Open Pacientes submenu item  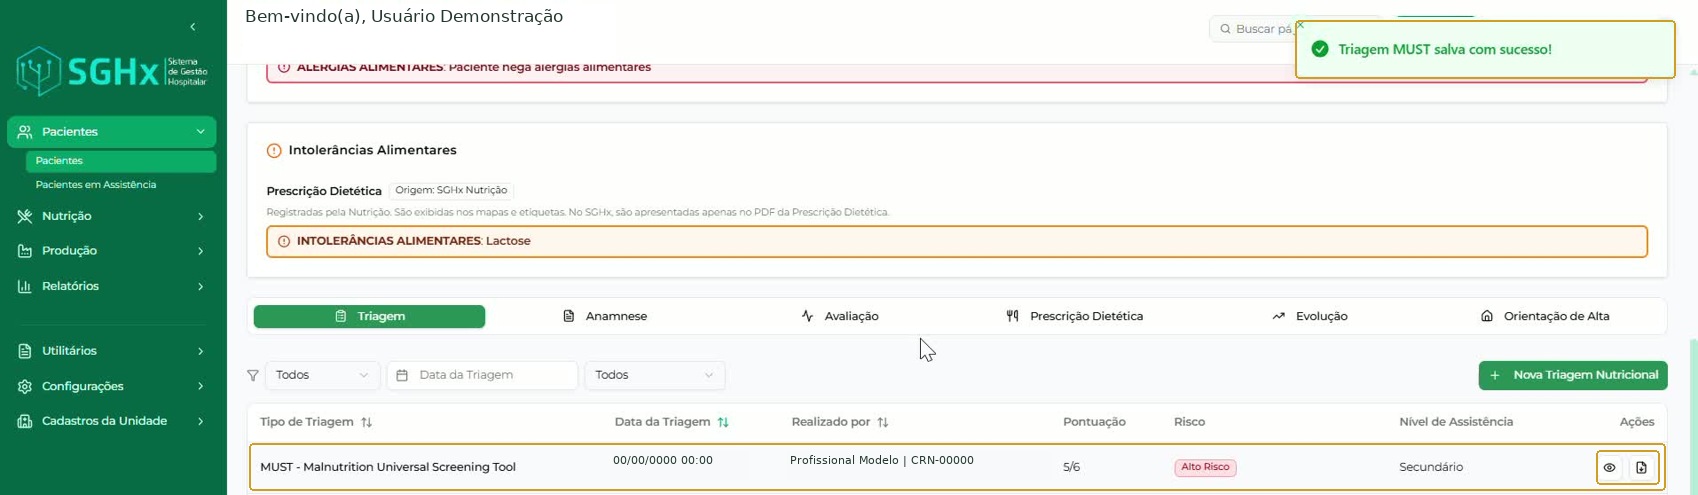120,161
